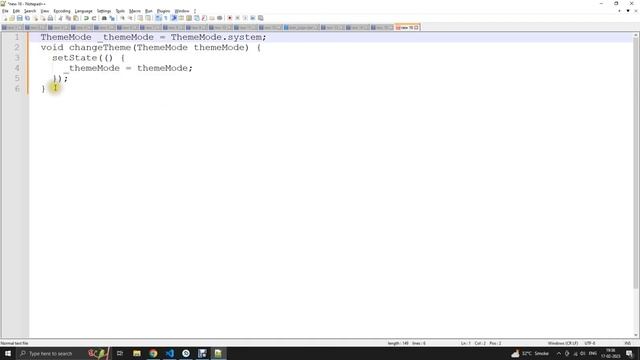The height and width of the screenshot is (360, 640).
Task: Click the Close All toolbar icon
Action: [x=43, y=18]
